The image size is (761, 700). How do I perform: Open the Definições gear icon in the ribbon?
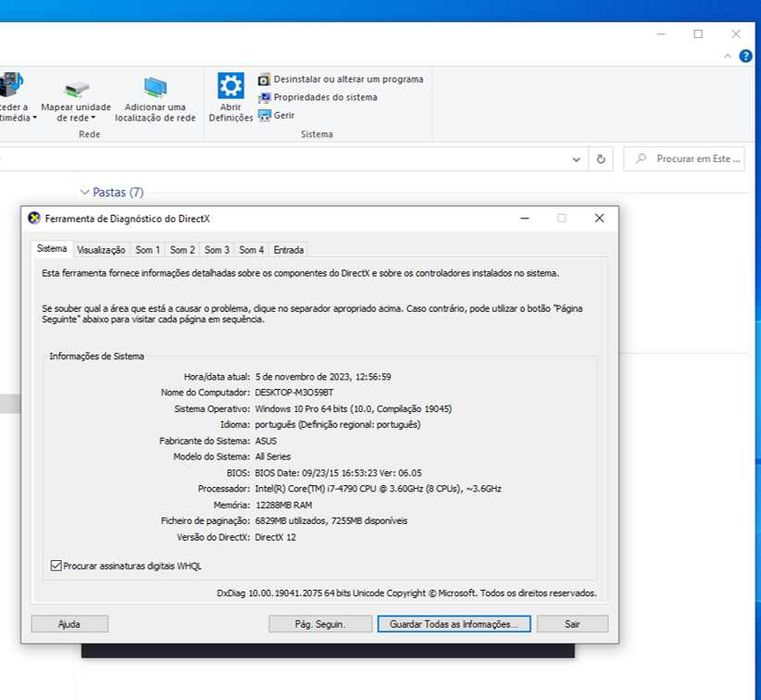click(231, 85)
